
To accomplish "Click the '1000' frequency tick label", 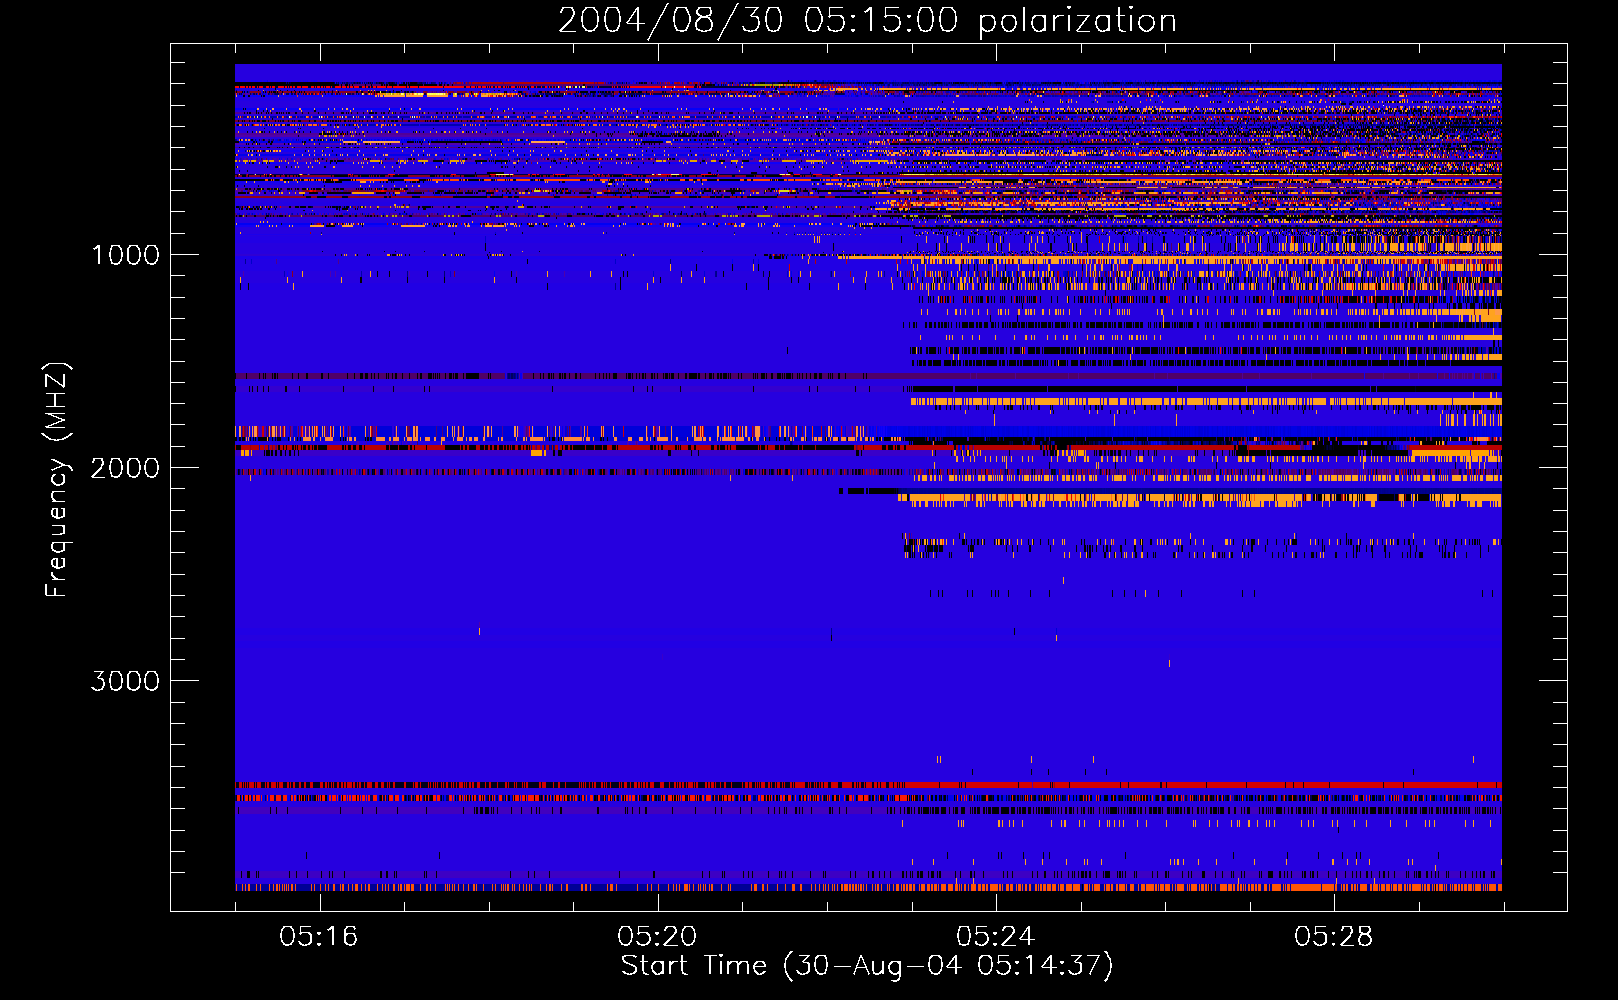I will click(125, 255).
